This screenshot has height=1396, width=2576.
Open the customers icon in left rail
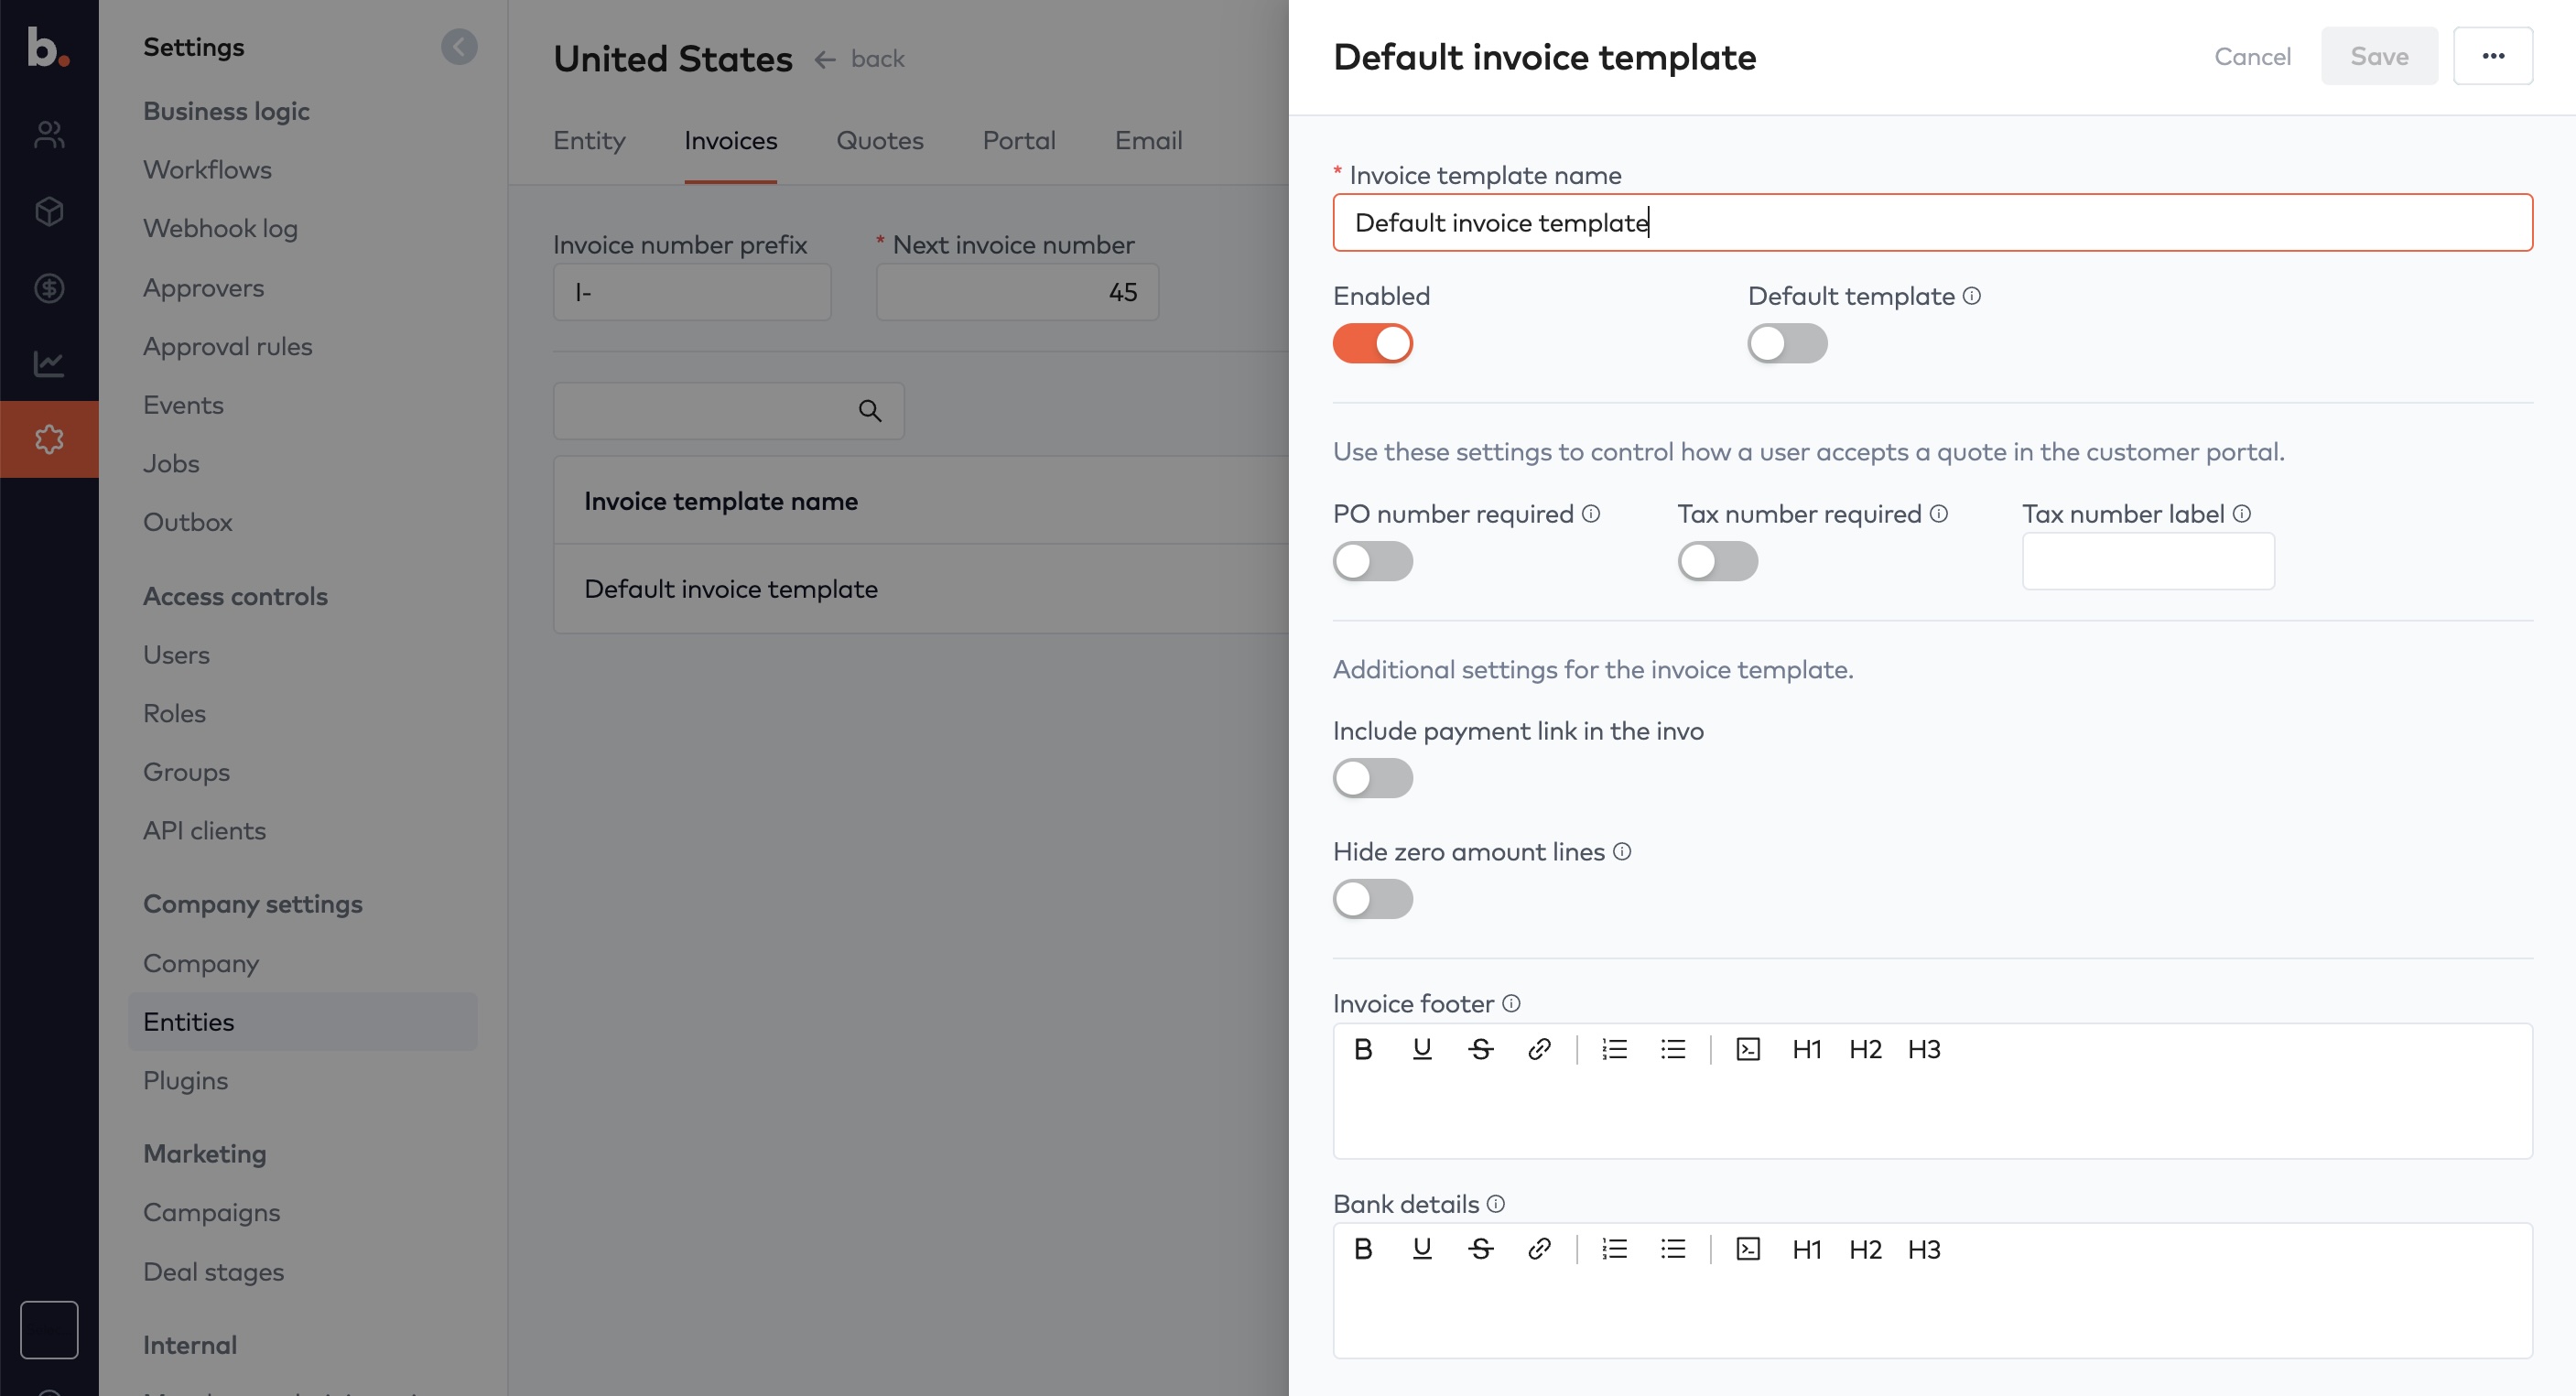(49, 134)
